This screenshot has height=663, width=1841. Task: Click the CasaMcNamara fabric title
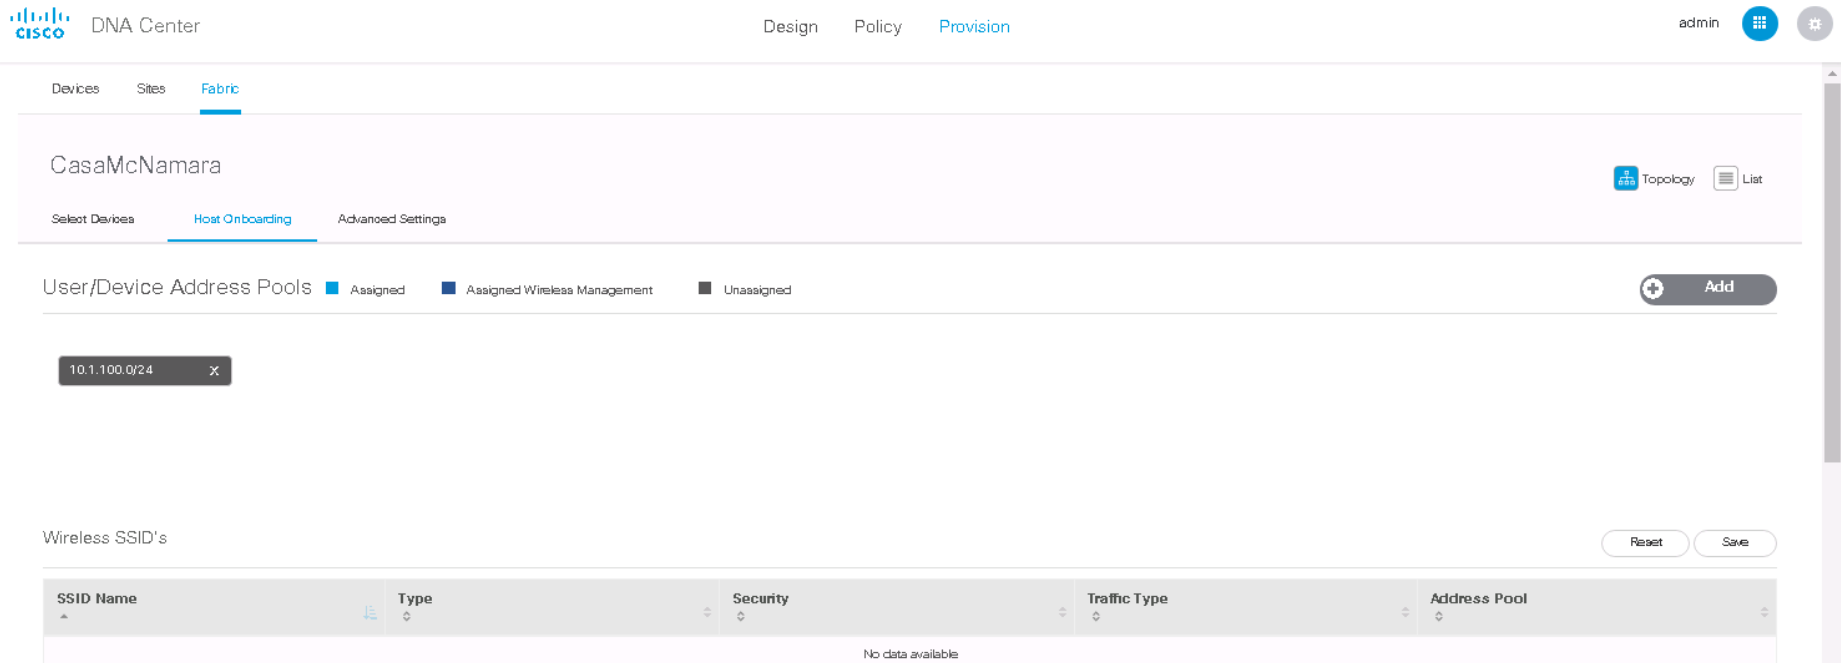(135, 165)
